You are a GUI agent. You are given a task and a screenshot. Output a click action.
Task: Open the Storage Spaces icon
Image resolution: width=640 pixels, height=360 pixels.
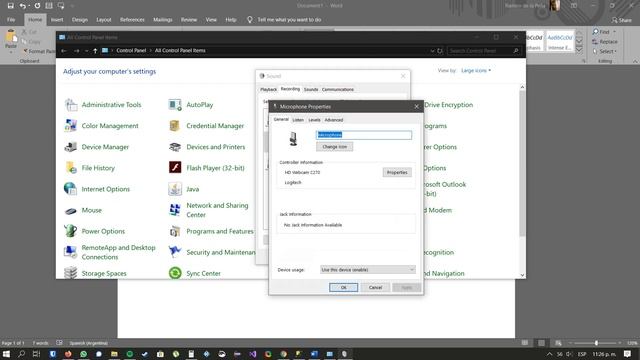[x=71, y=273]
